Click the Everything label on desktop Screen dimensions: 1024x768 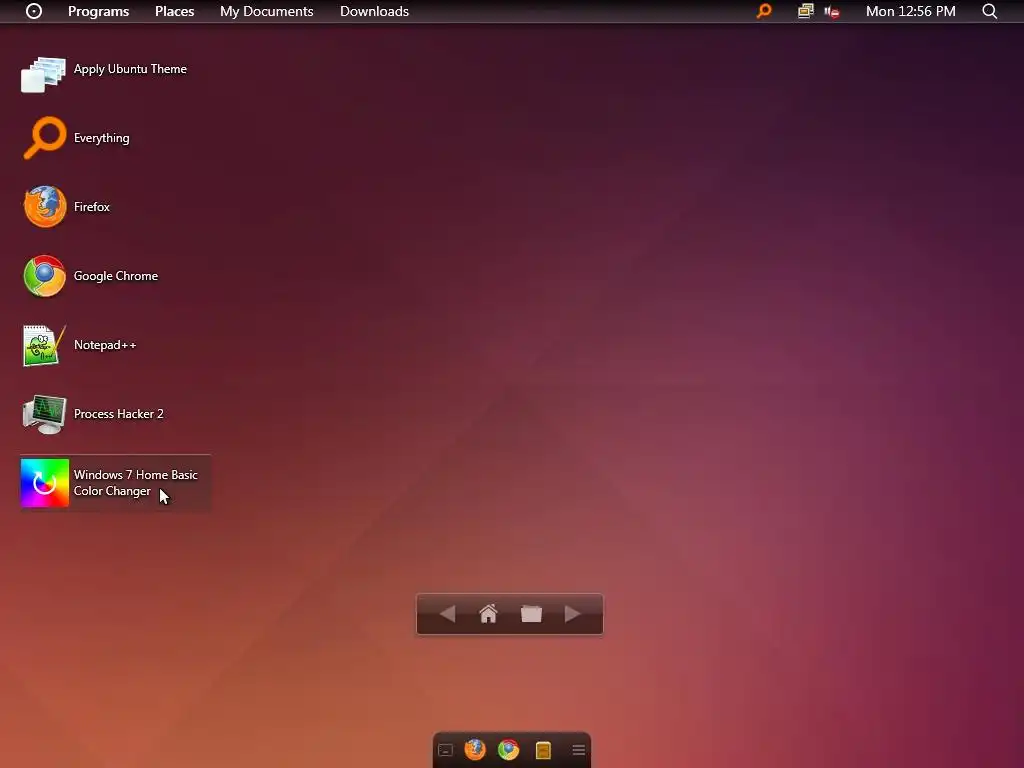point(101,138)
